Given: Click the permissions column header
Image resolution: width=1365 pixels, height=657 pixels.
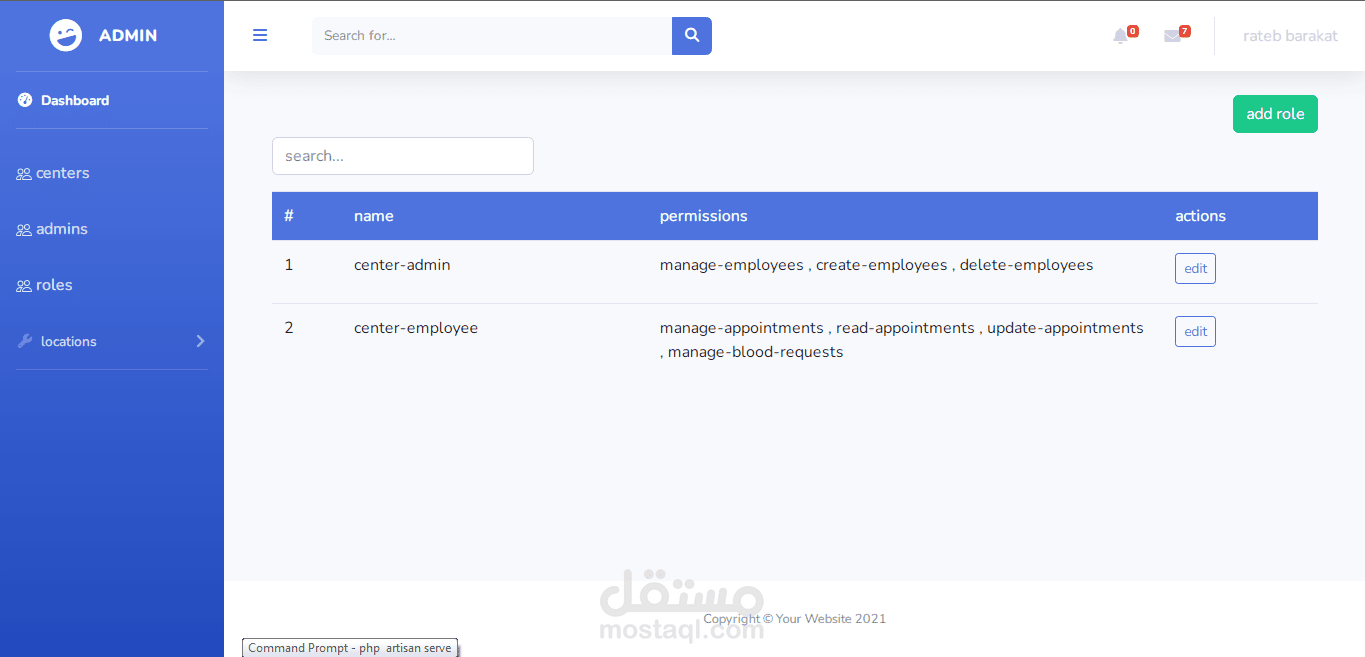Looking at the screenshot, I should [x=703, y=216].
